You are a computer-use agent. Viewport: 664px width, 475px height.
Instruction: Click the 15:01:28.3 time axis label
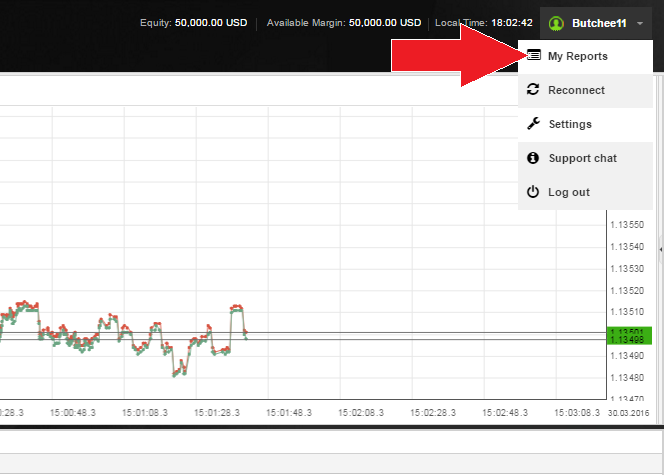click(217, 413)
